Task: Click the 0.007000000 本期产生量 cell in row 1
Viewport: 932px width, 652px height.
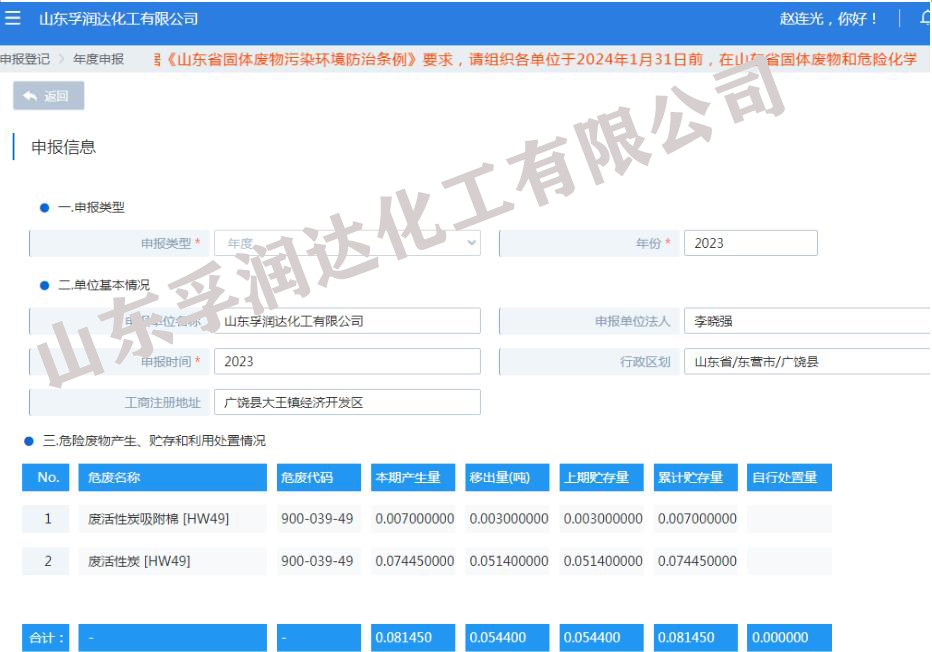Action: (x=414, y=519)
